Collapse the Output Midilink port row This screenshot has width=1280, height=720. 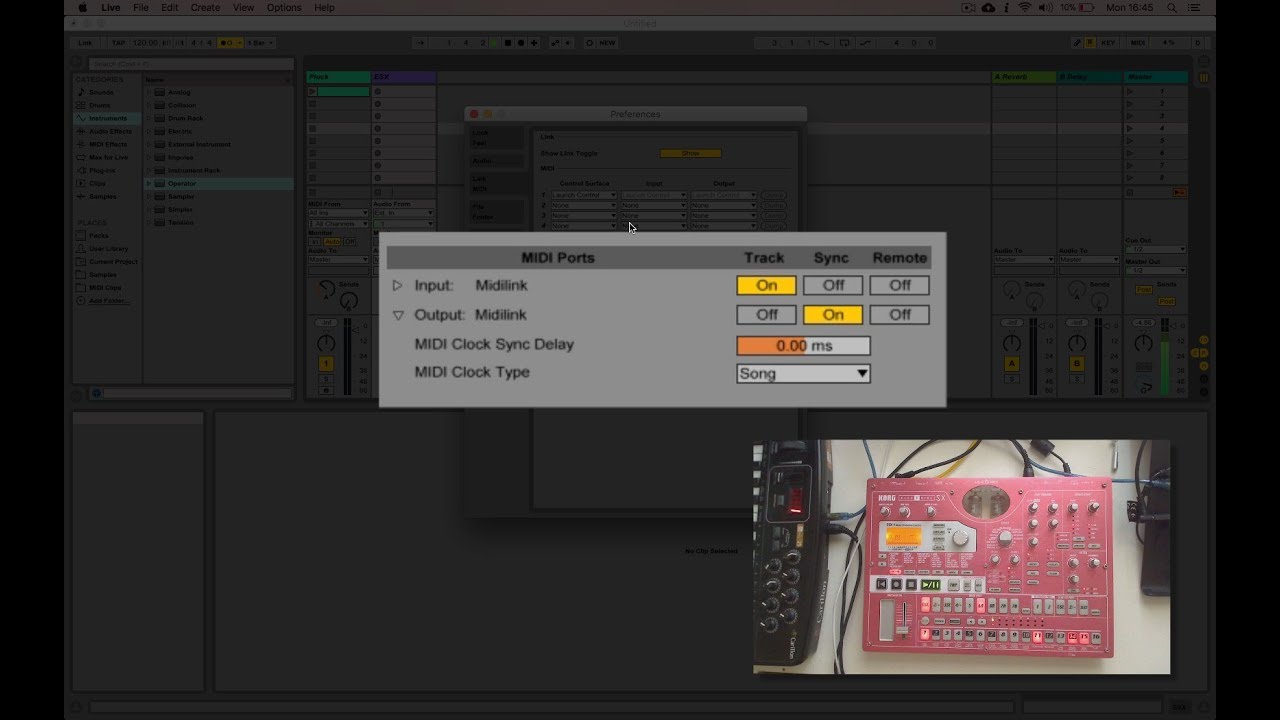(397, 314)
